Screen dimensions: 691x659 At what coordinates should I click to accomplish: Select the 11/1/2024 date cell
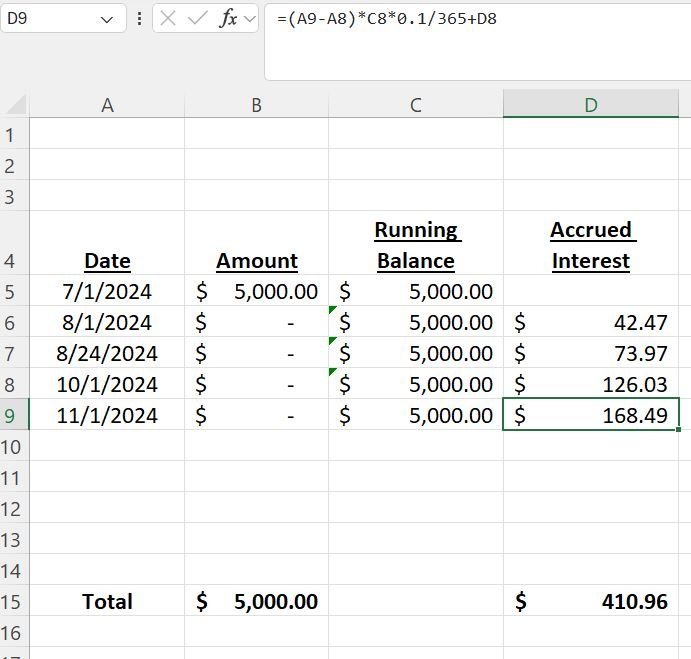coord(107,415)
